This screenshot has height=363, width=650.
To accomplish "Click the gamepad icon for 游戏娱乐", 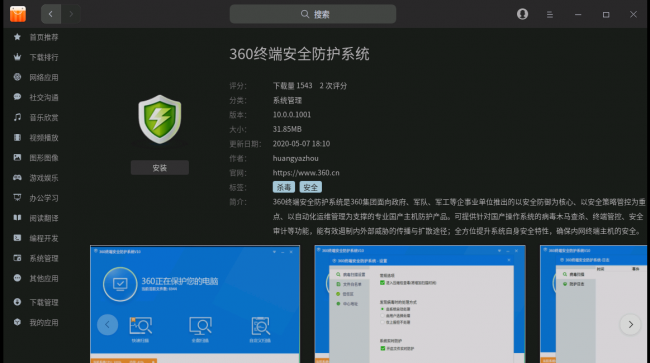I will (x=17, y=177).
